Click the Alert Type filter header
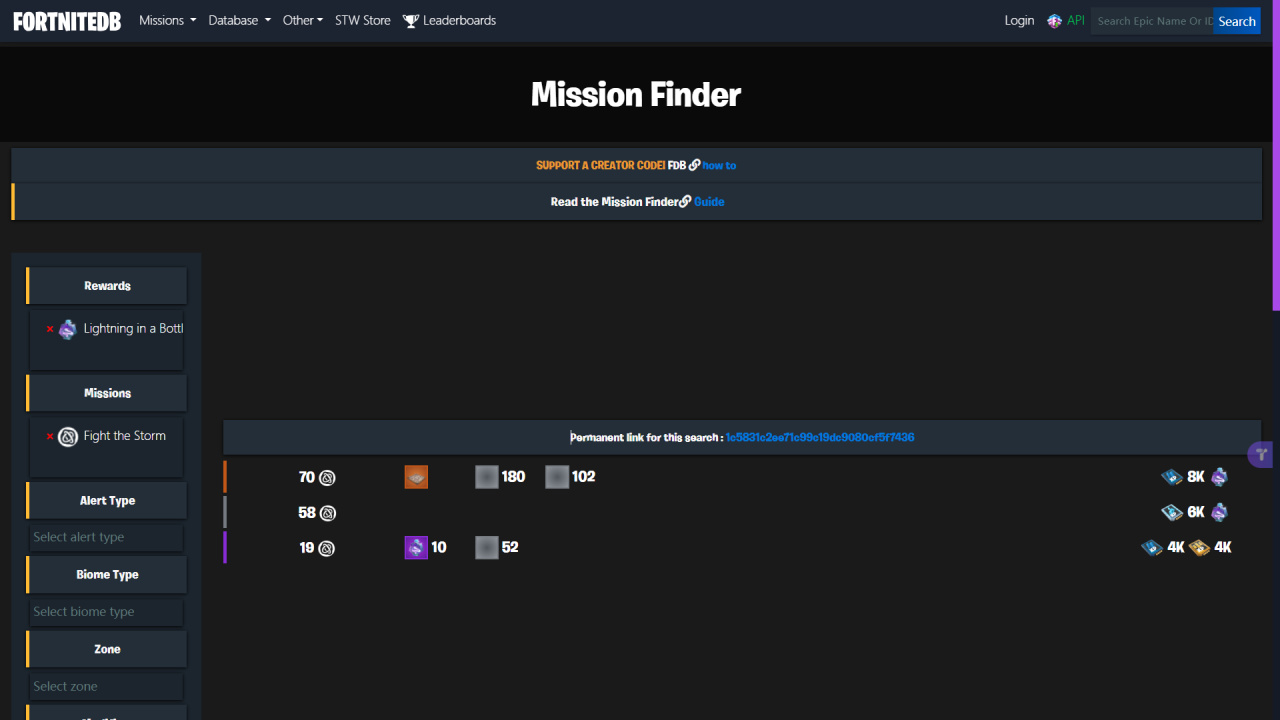Image resolution: width=1280 pixels, height=720 pixels. pyautogui.click(x=107, y=501)
